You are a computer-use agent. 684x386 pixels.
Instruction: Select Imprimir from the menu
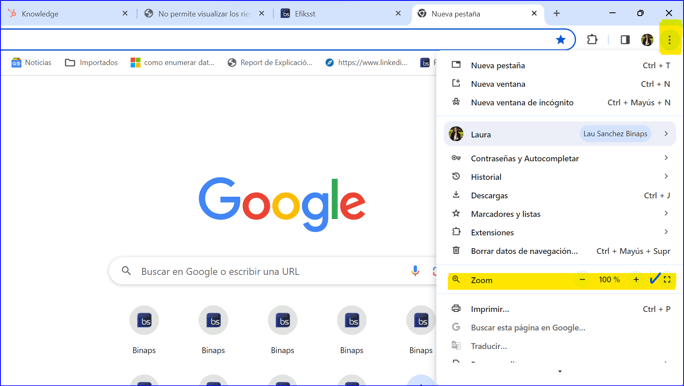[x=560, y=309]
